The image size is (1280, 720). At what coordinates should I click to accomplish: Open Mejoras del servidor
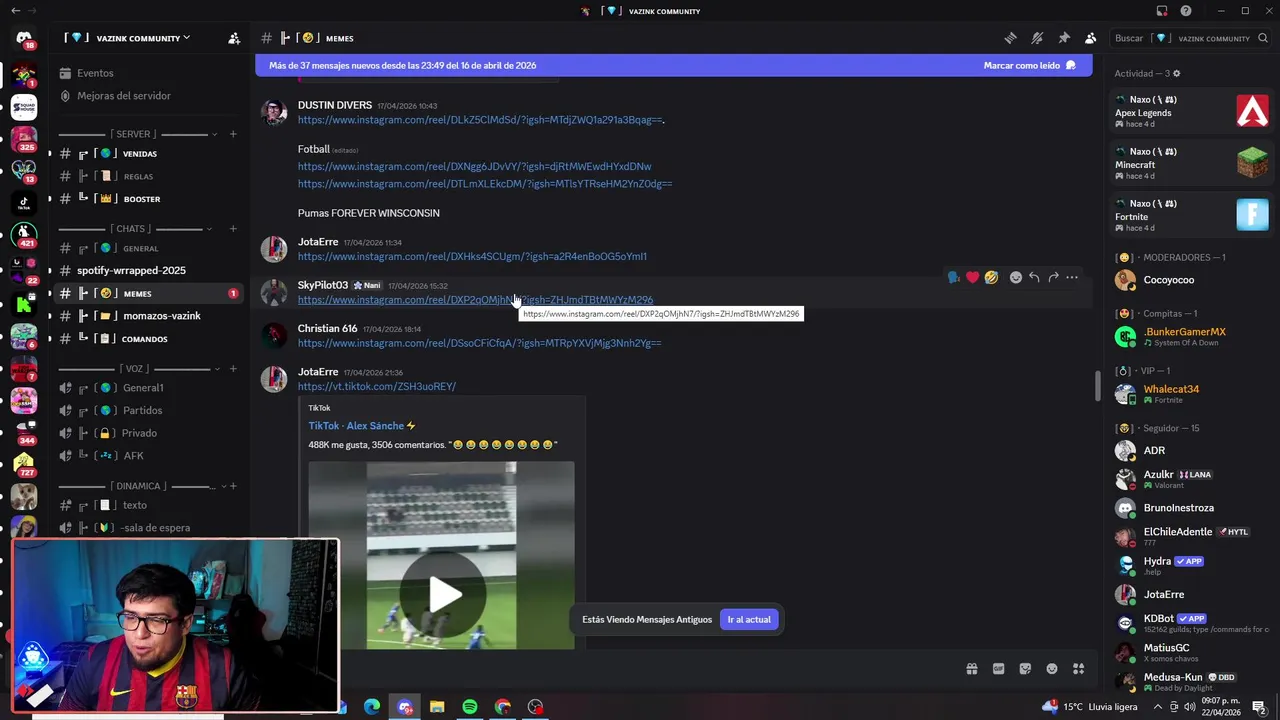(x=124, y=96)
